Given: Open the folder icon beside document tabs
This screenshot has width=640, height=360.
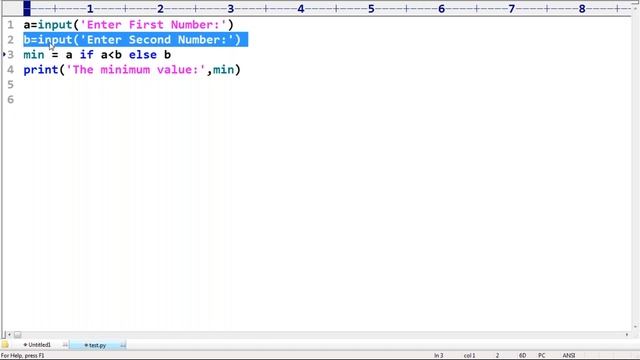Looking at the screenshot, I should [x=5, y=345].
